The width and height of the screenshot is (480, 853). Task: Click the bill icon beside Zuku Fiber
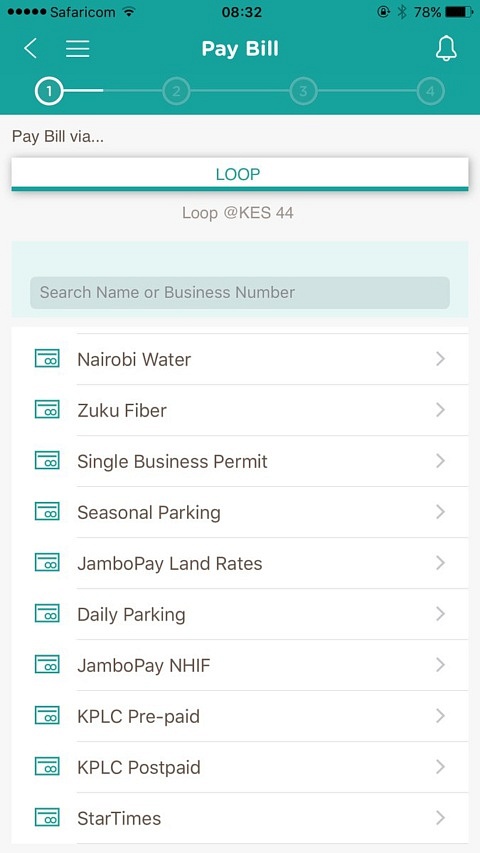pyautogui.click(x=47, y=410)
